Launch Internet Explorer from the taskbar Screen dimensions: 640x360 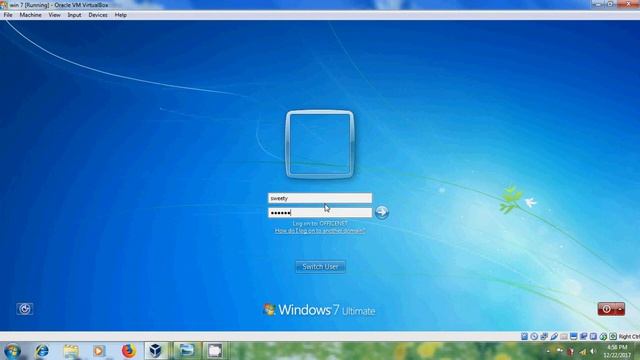tap(42, 351)
